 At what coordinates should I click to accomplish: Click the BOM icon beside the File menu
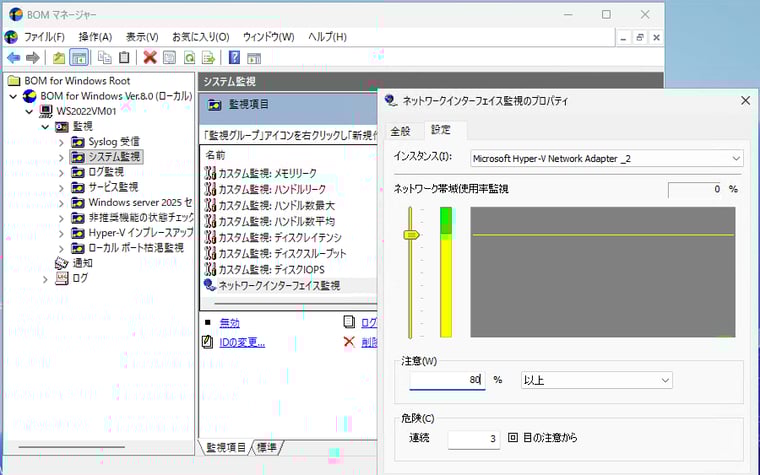point(11,37)
